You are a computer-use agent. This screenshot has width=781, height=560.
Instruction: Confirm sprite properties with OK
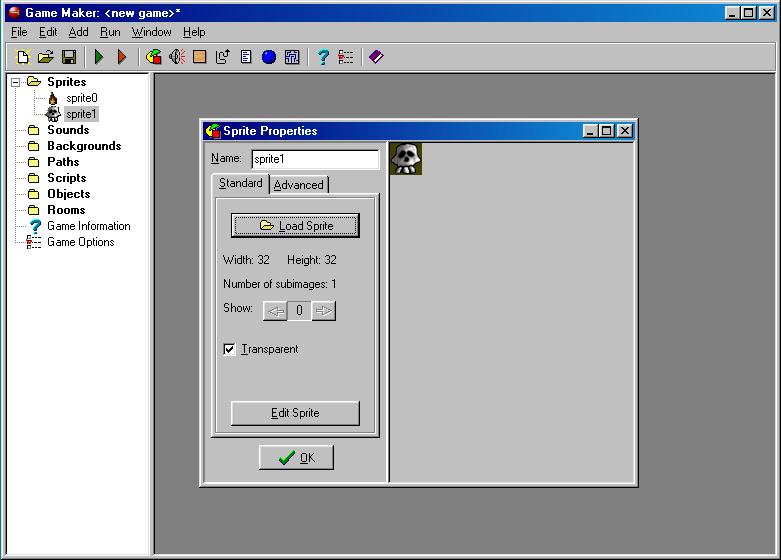point(296,458)
